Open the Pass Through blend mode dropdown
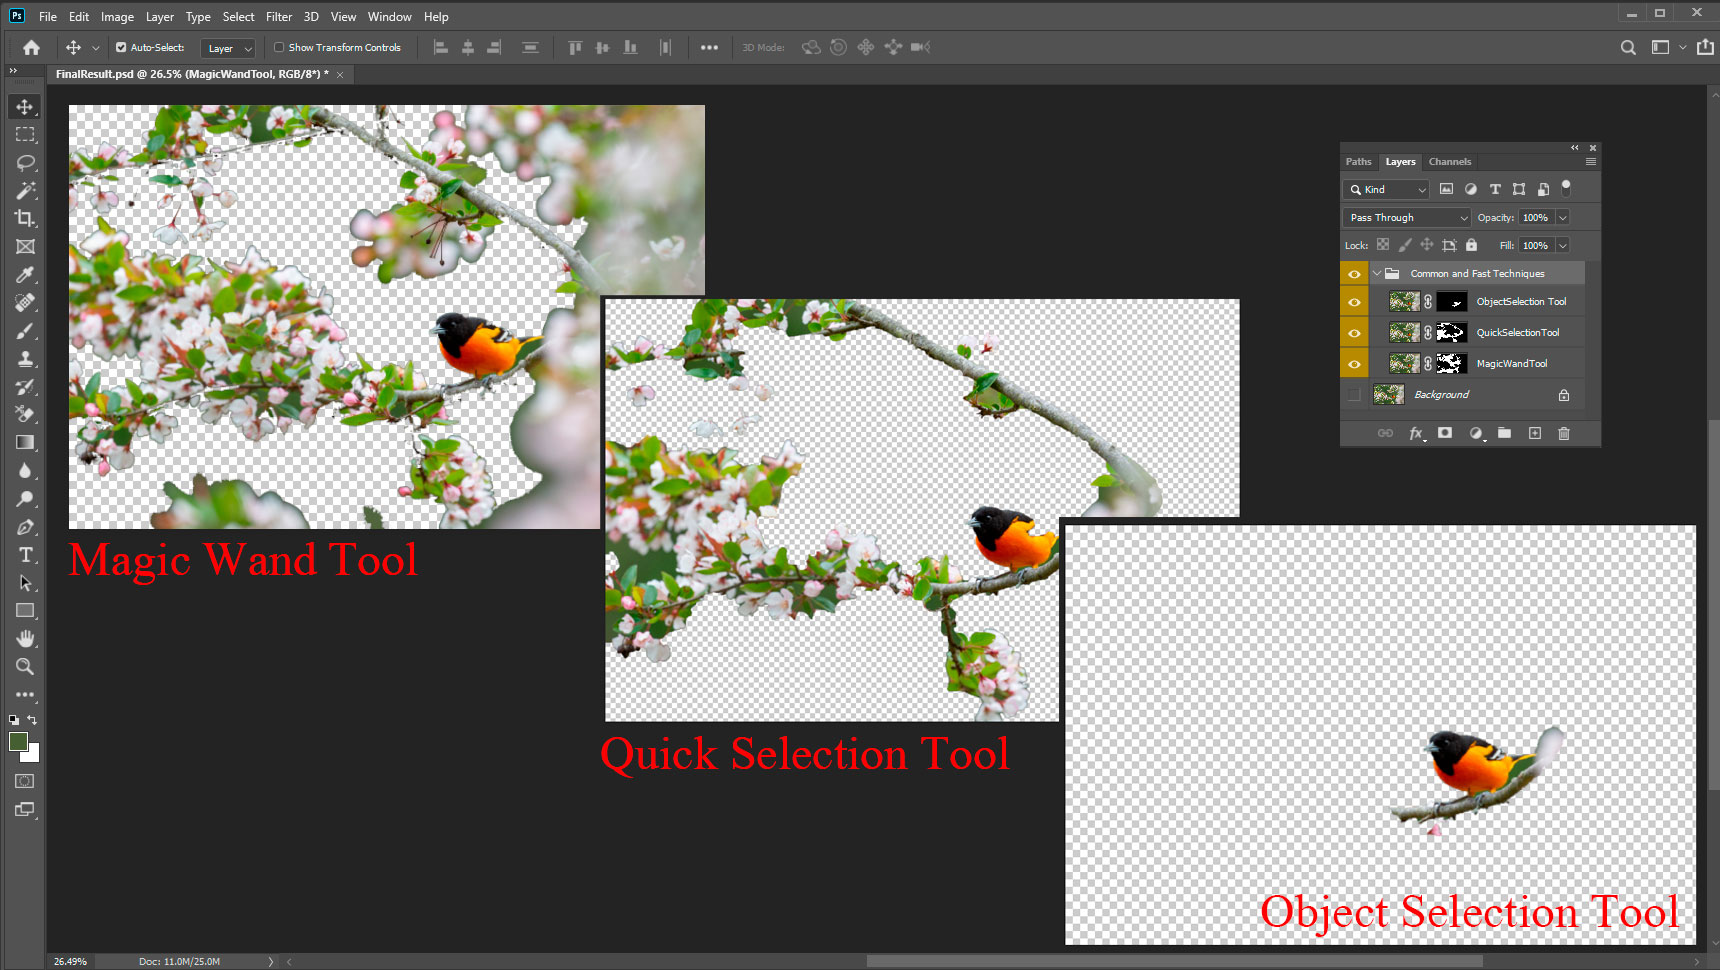This screenshot has height=970, width=1720. coord(1407,217)
